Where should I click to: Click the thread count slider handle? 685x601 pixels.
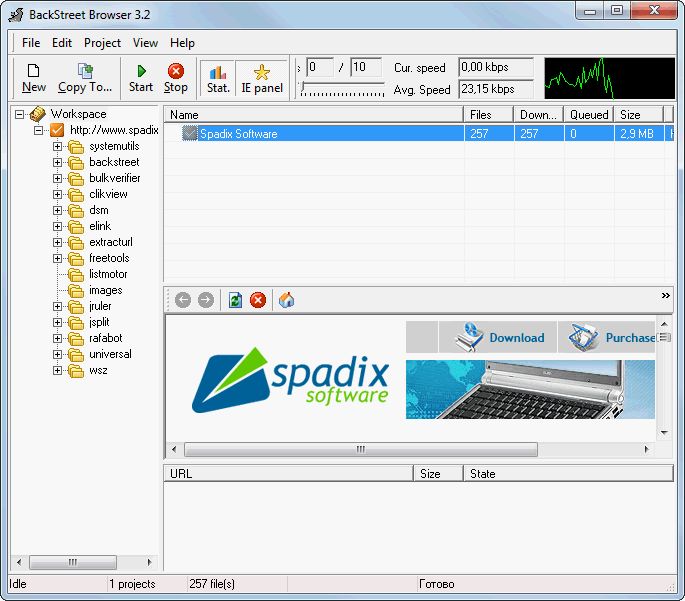click(x=302, y=86)
